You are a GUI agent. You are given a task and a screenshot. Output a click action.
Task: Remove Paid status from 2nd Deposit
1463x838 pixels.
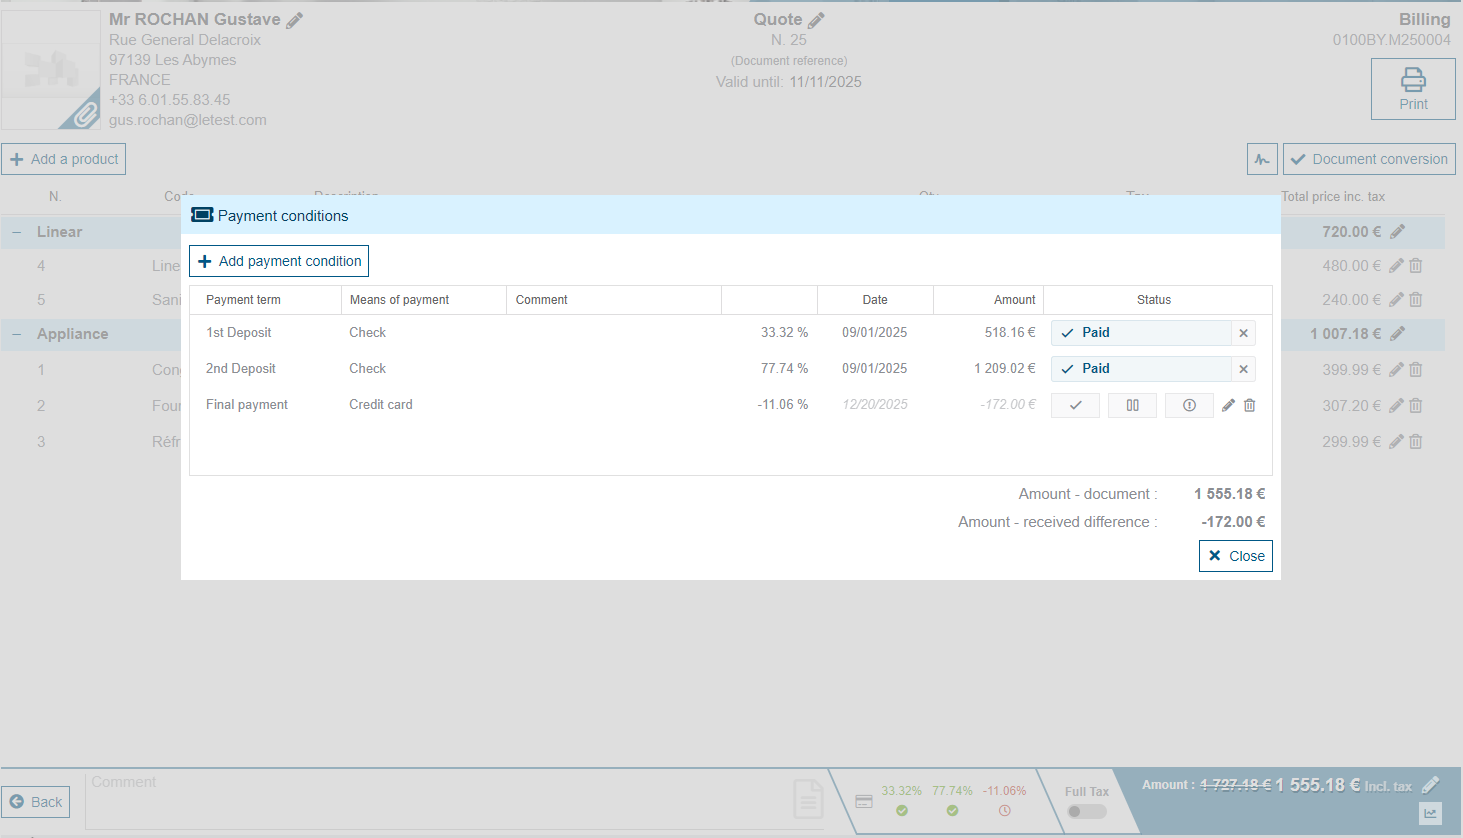click(1243, 369)
